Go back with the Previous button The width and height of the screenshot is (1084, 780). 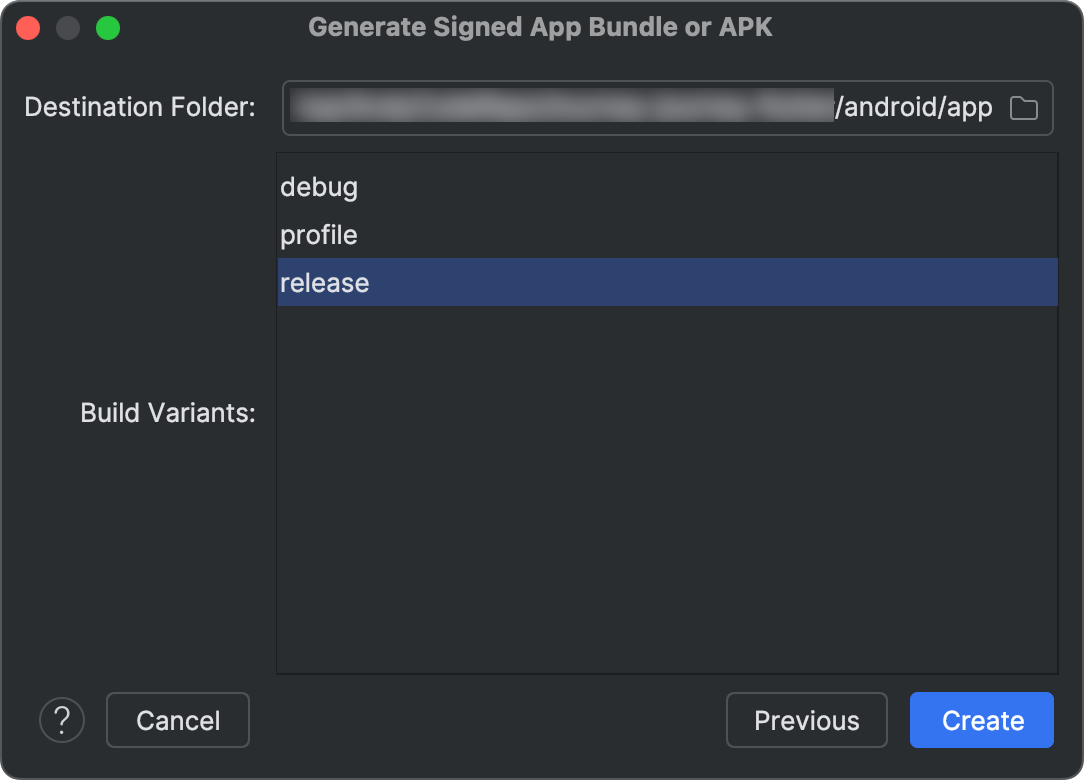point(807,720)
